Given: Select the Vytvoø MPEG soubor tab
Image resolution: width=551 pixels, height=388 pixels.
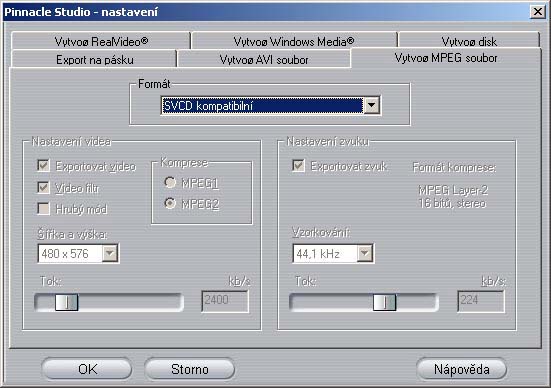Looking at the screenshot, I should tap(446, 58).
